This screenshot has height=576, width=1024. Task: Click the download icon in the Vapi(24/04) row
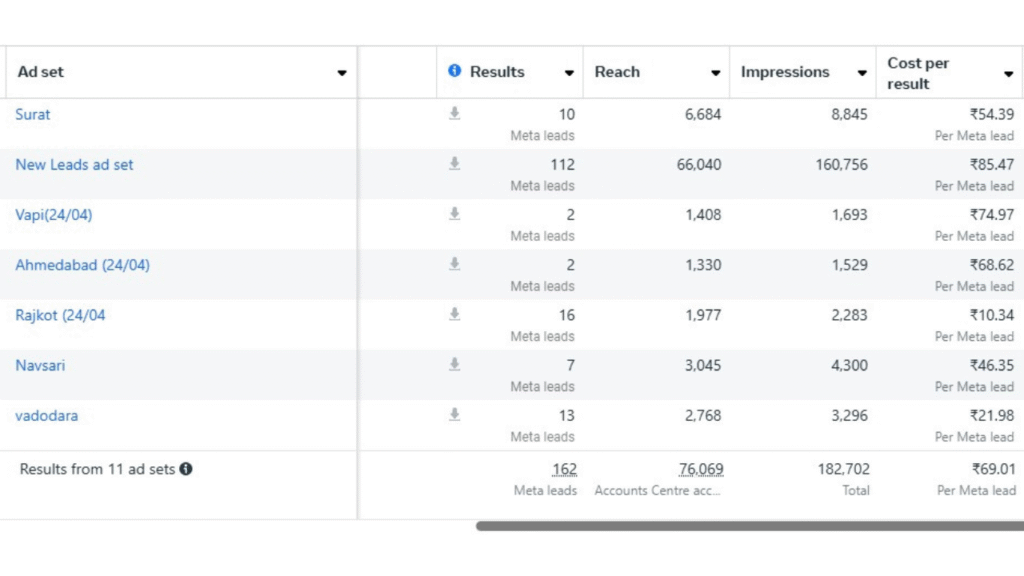(454, 214)
